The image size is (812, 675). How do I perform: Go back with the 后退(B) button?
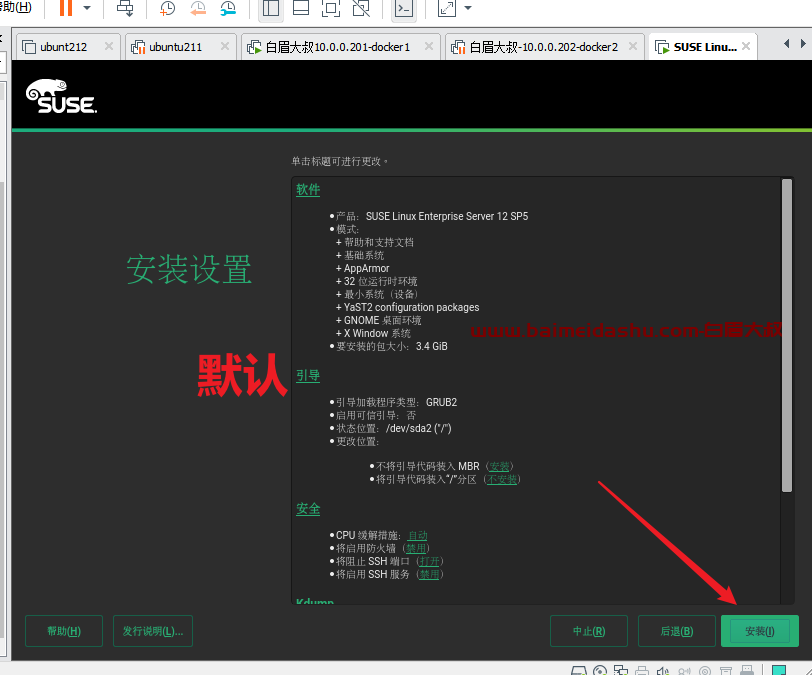(677, 631)
